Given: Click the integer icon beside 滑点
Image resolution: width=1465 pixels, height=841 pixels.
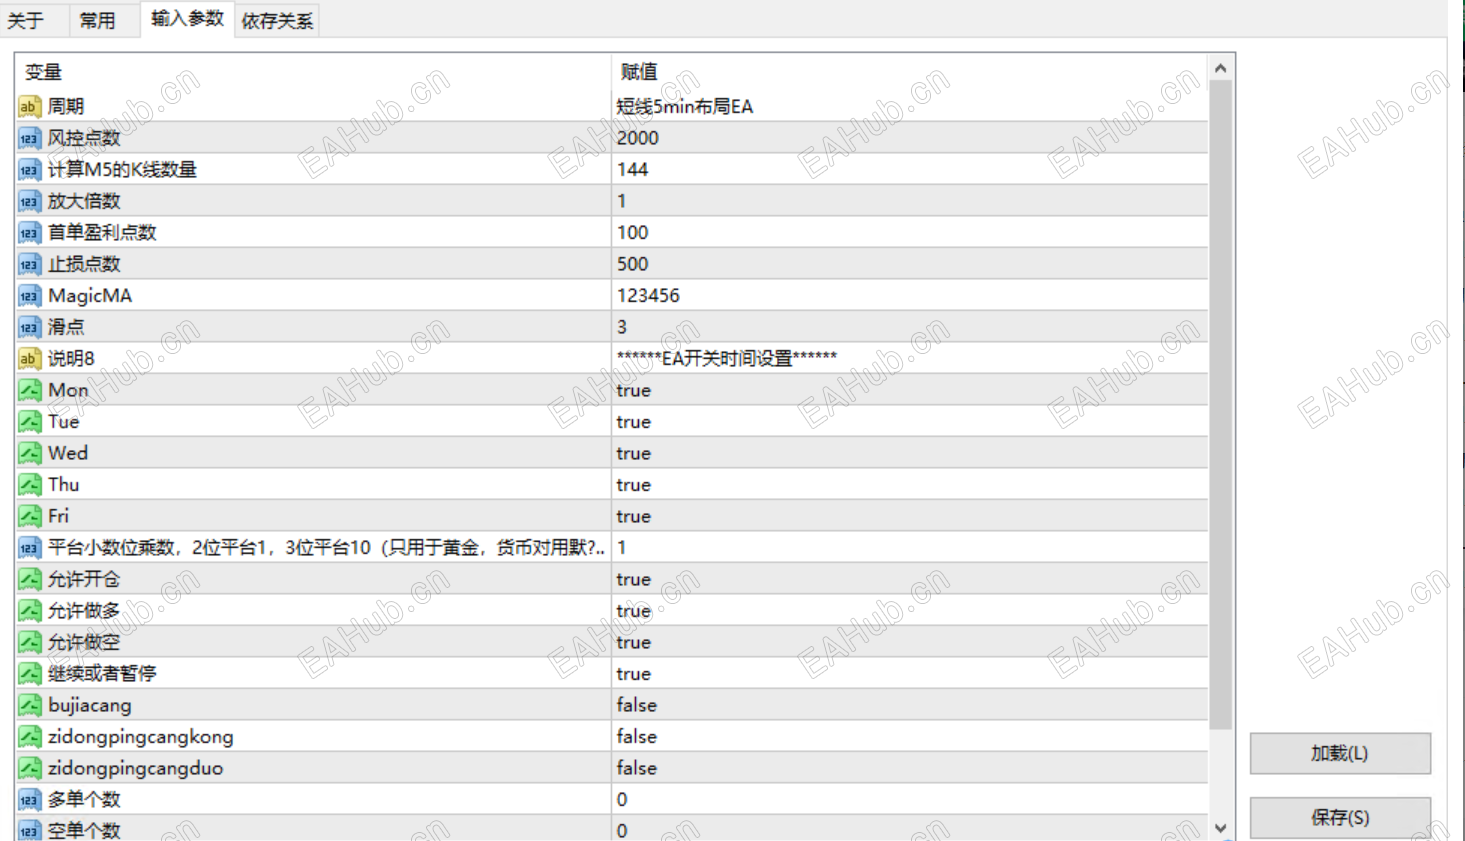Looking at the screenshot, I should [x=29, y=327].
